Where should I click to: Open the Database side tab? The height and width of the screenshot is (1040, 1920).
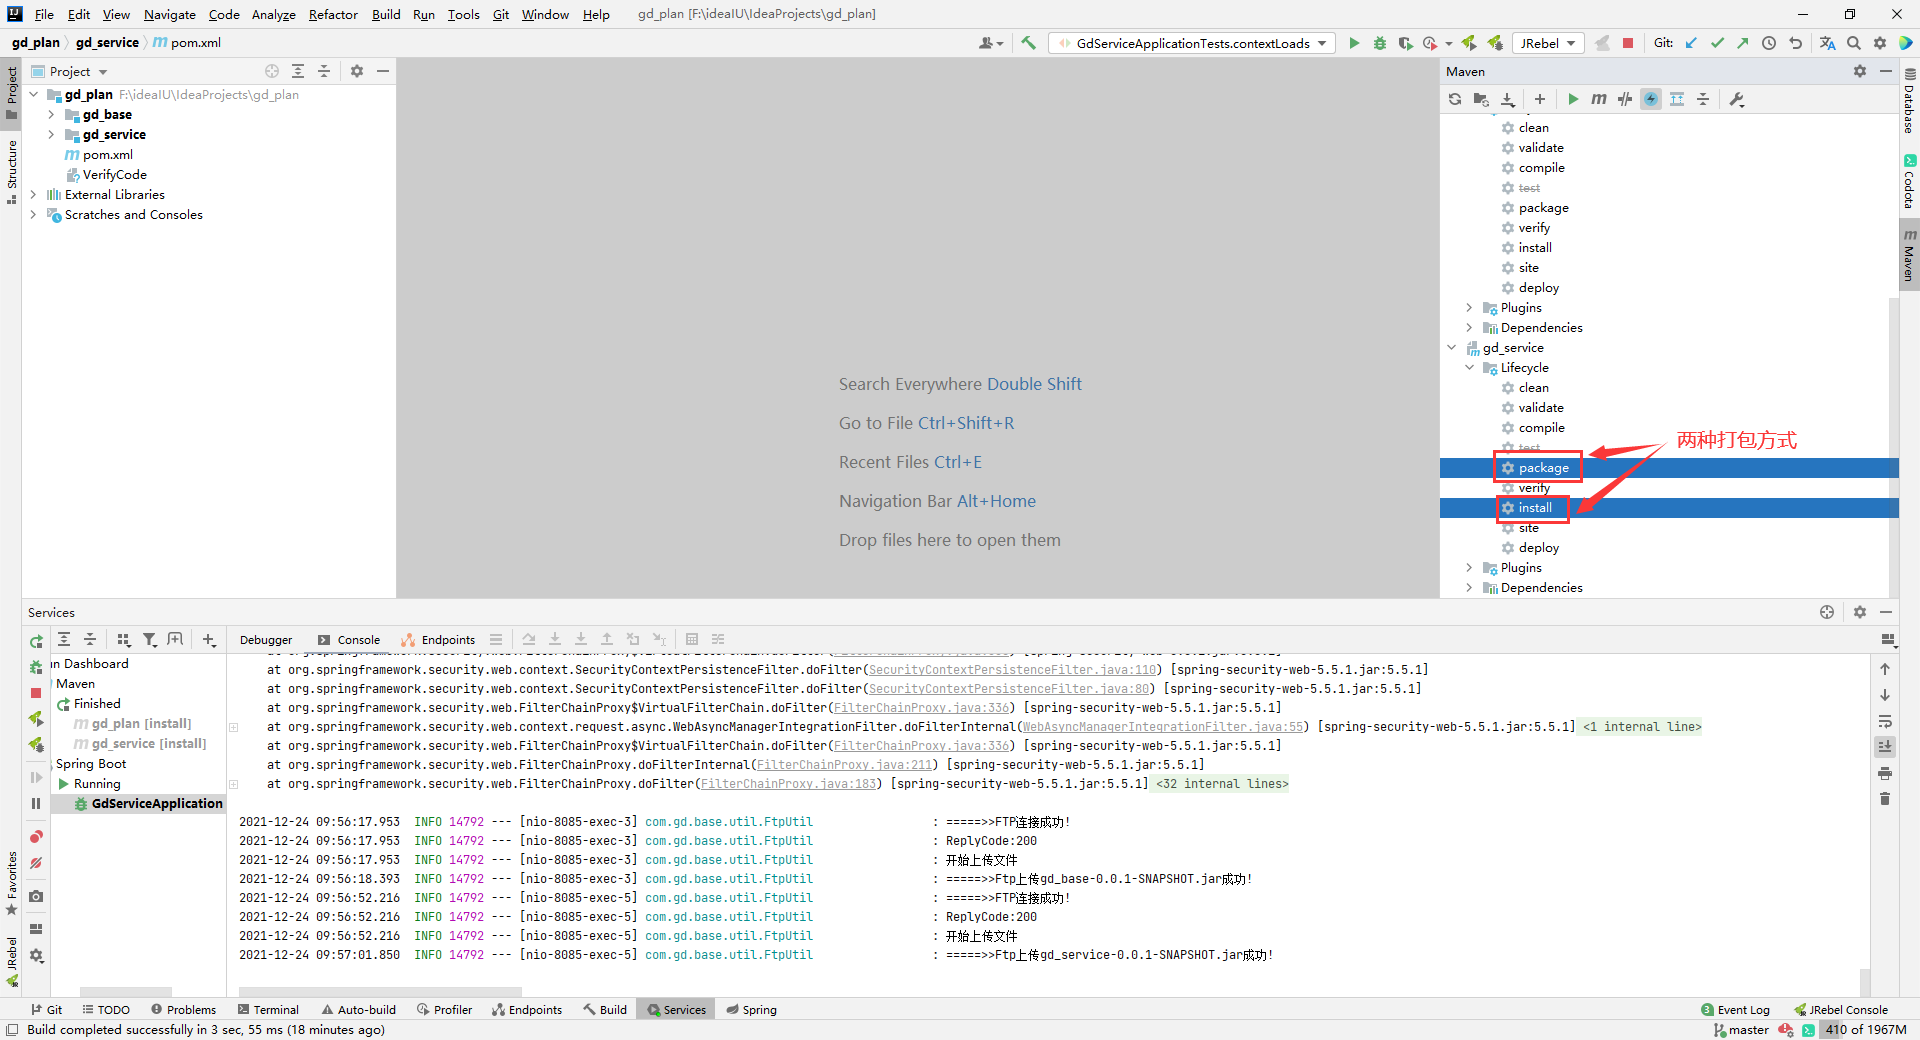pyautogui.click(x=1909, y=100)
